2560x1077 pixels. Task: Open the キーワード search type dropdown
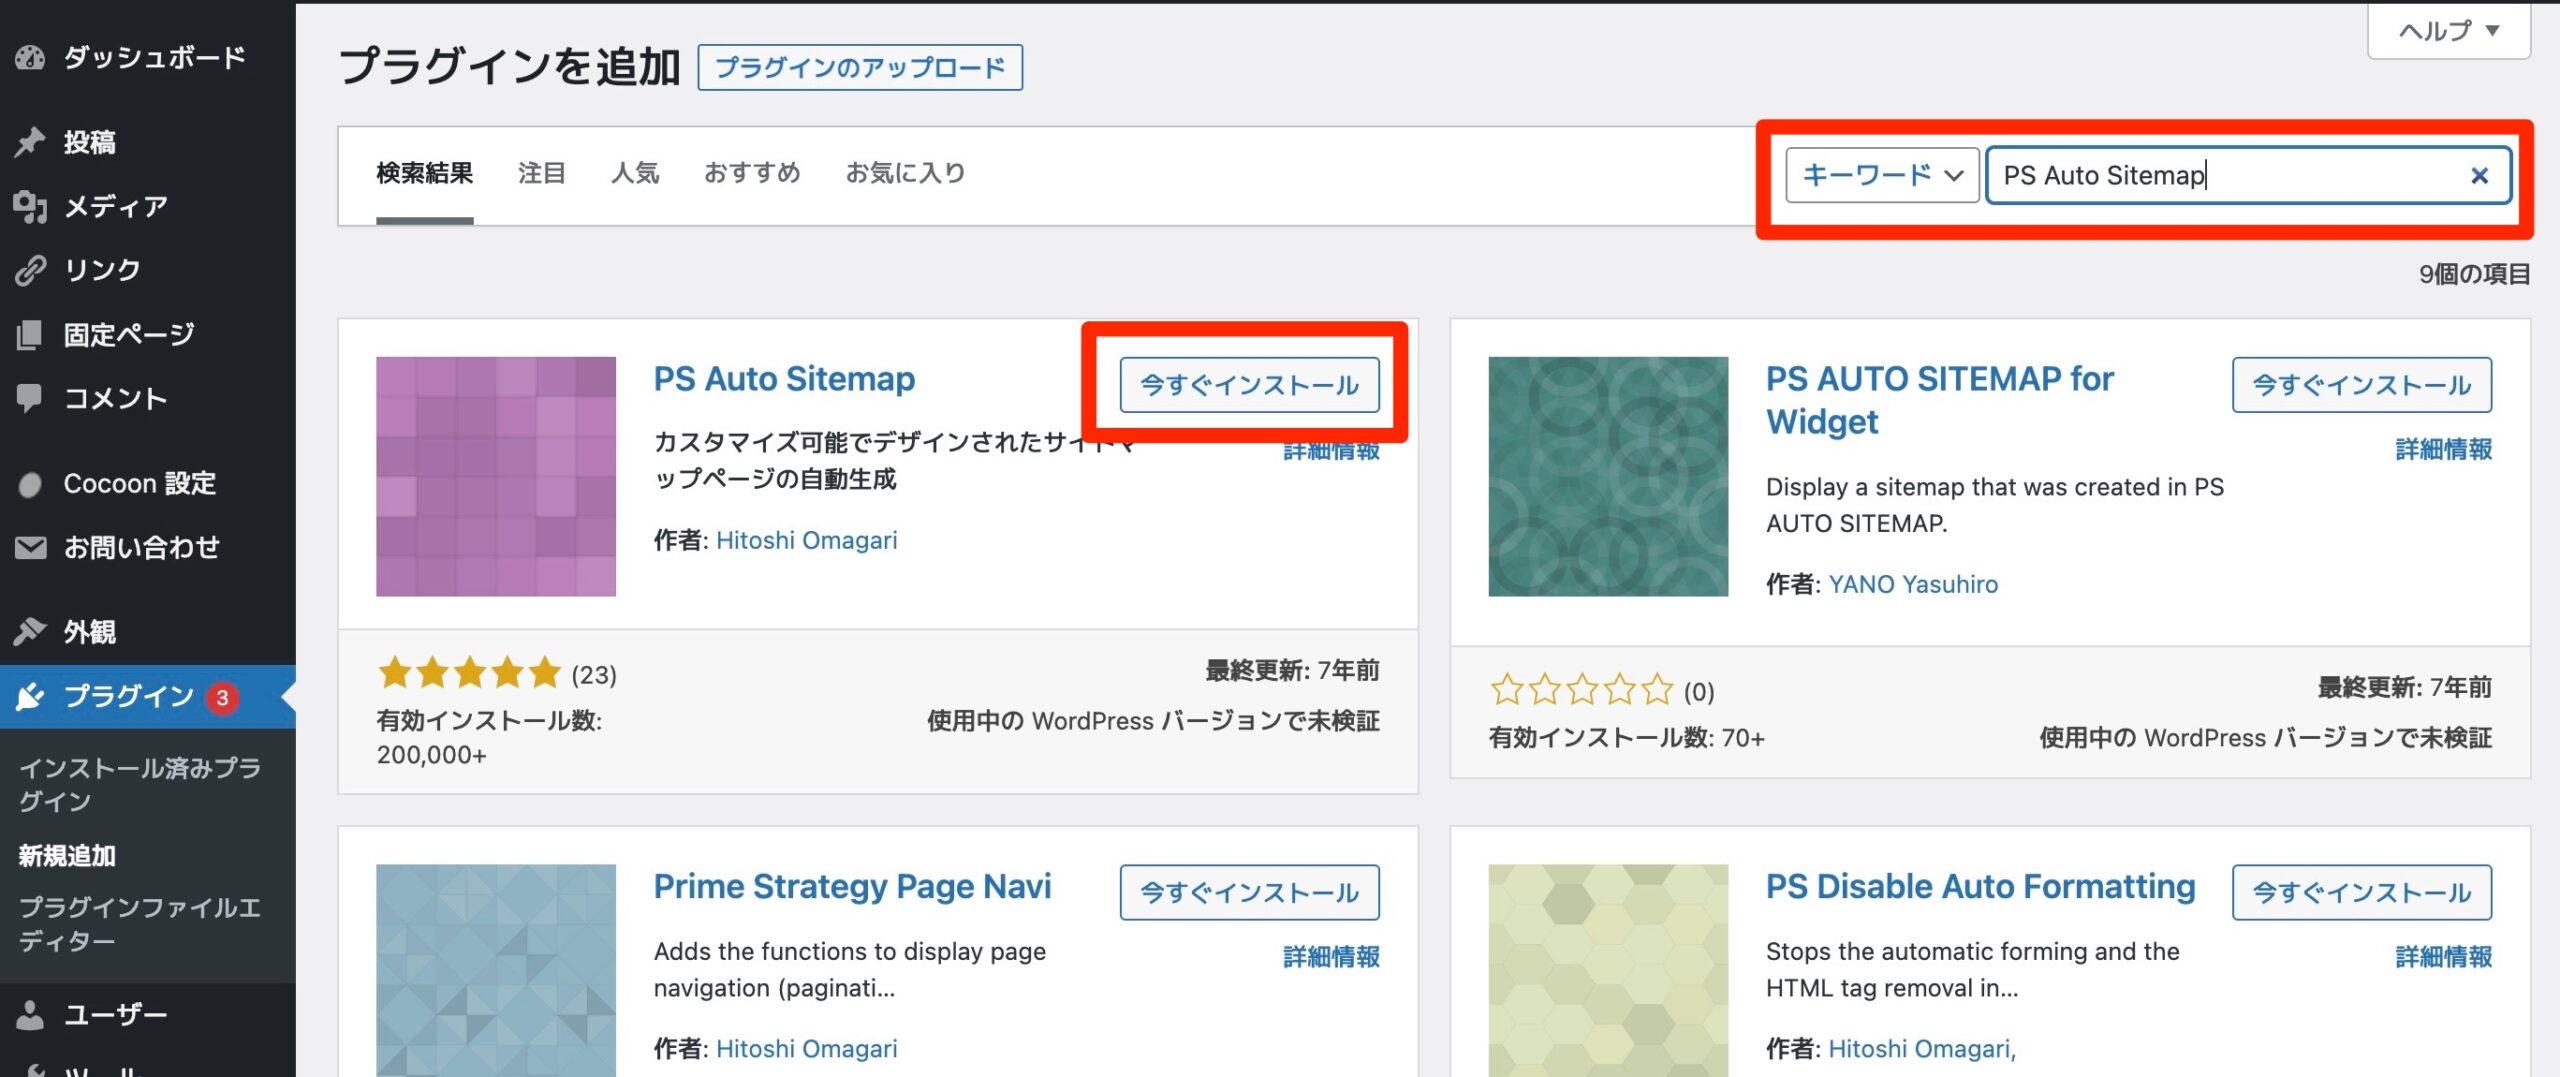1882,176
